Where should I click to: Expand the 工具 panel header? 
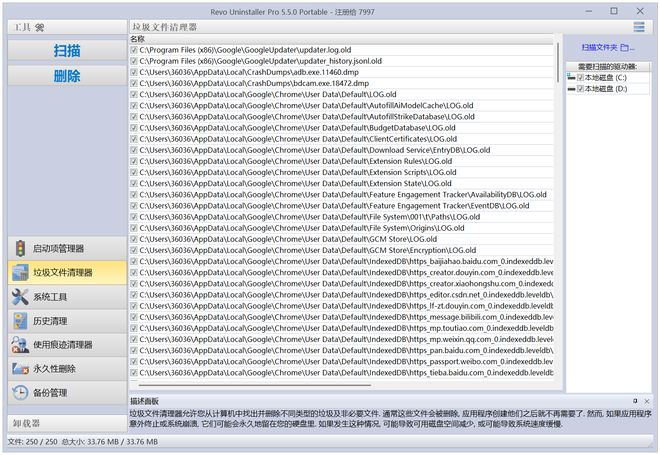pos(67,27)
